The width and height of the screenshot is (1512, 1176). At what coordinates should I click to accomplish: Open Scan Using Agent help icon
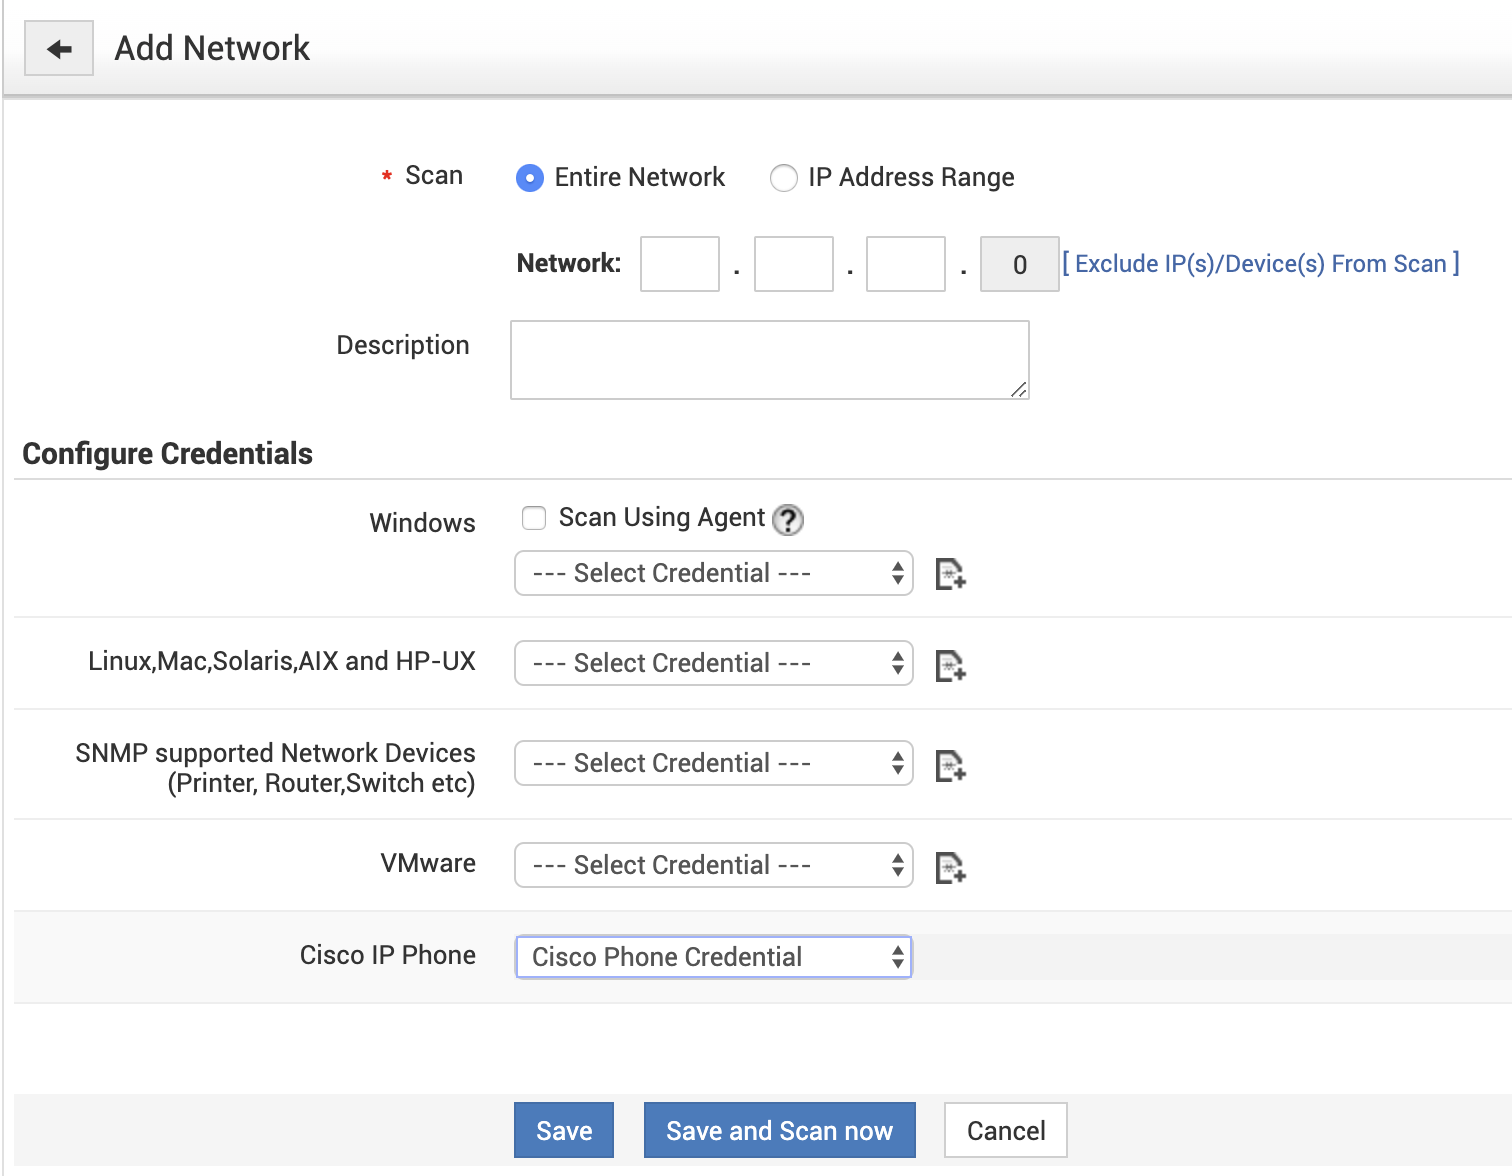pyautogui.click(x=788, y=519)
